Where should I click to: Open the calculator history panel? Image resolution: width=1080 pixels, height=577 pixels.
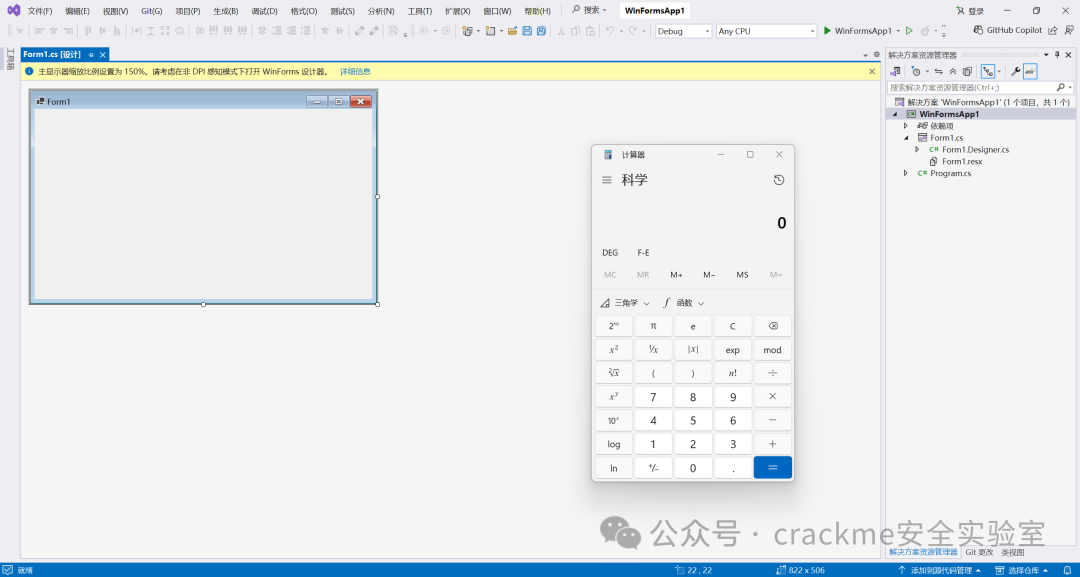point(779,180)
